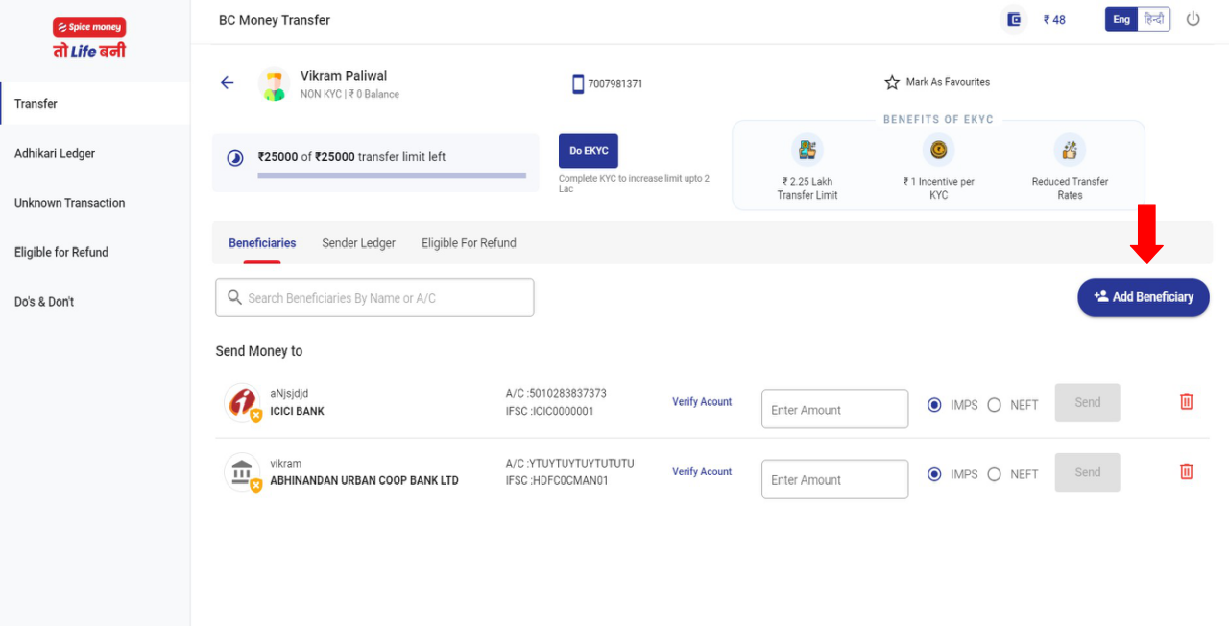
Task: Click the Mark As Favourites star
Action: [892, 82]
